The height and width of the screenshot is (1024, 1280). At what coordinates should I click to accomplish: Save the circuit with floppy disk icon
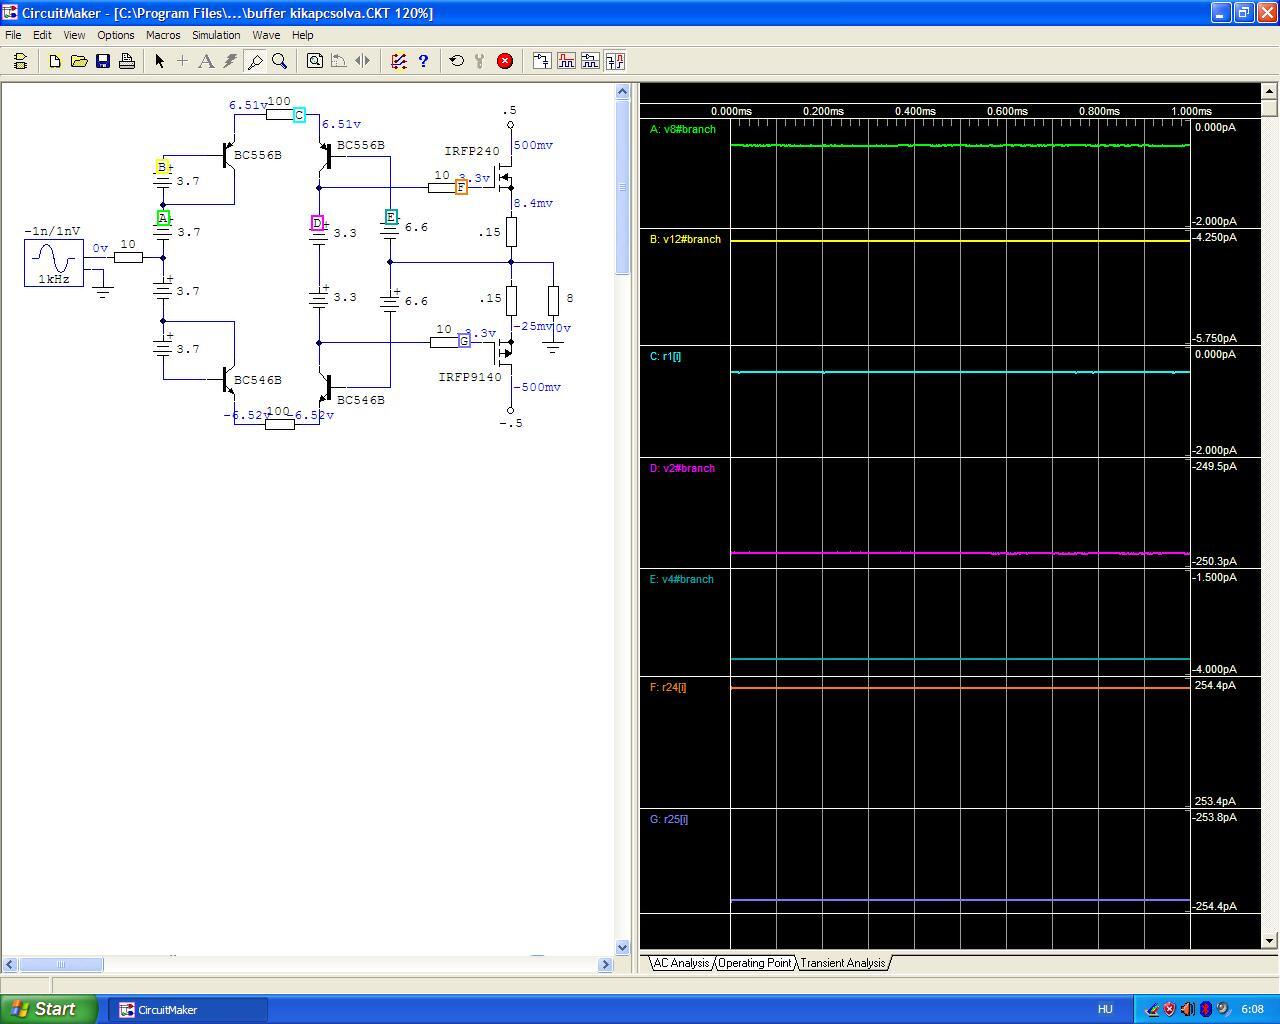[103, 61]
